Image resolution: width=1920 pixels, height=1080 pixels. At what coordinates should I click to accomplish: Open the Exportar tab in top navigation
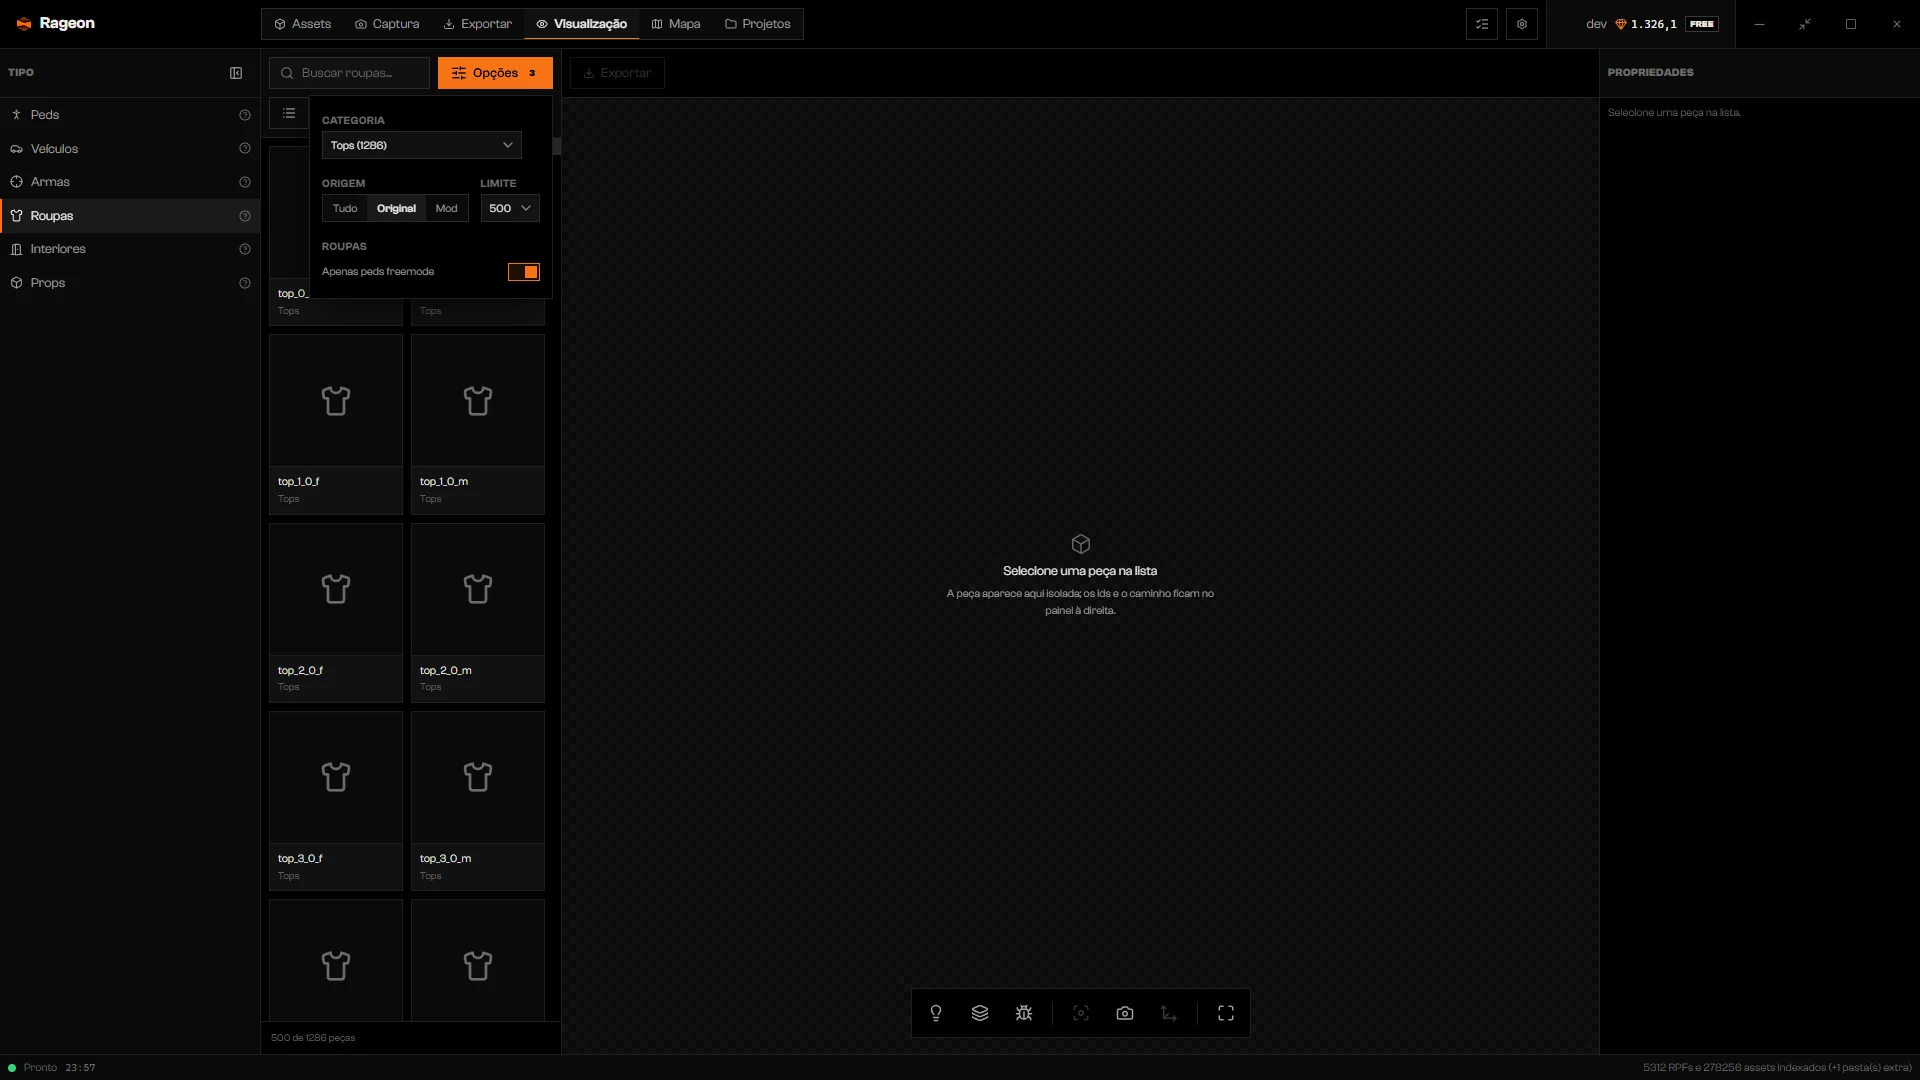[478, 24]
